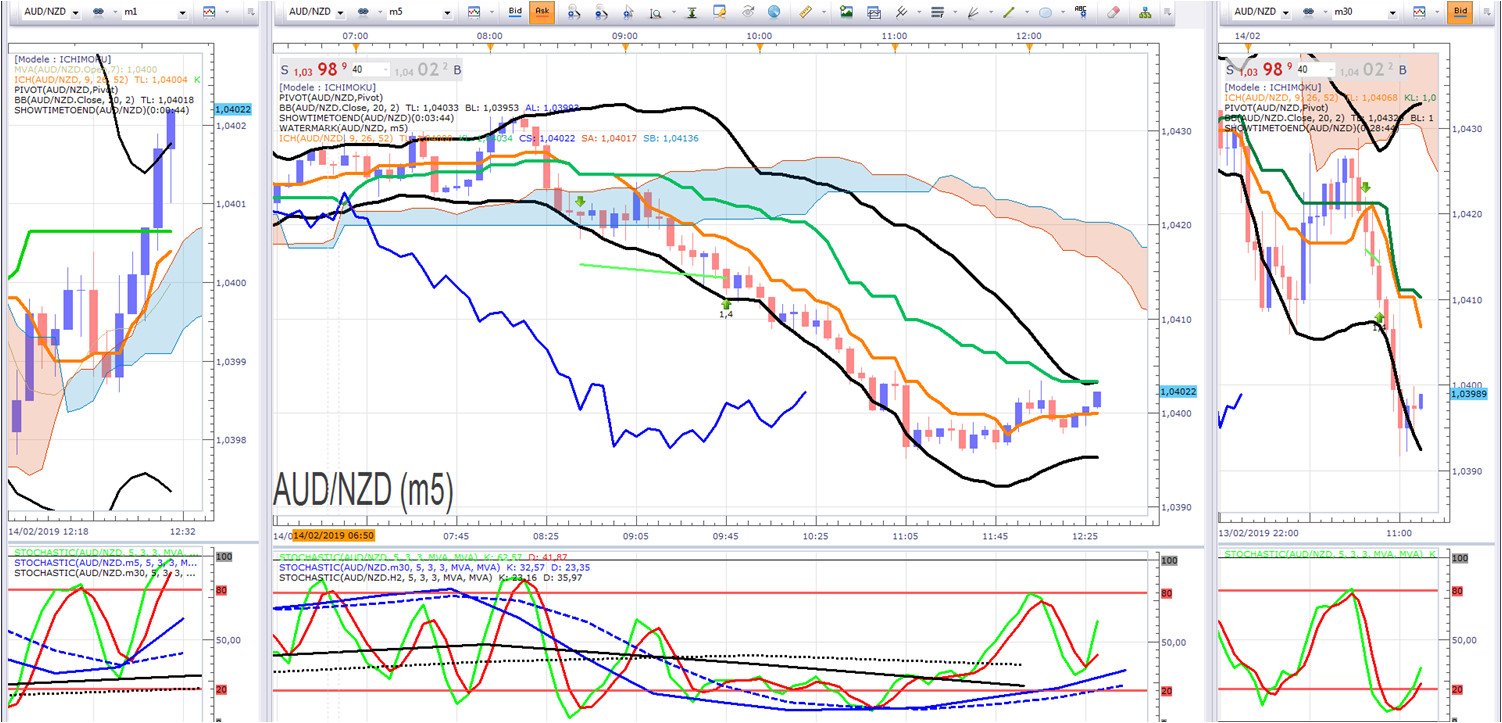Click the picture snapshot icon in the m5 toolbar
Viewport: 1502px width, 723px height.
pos(847,12)
